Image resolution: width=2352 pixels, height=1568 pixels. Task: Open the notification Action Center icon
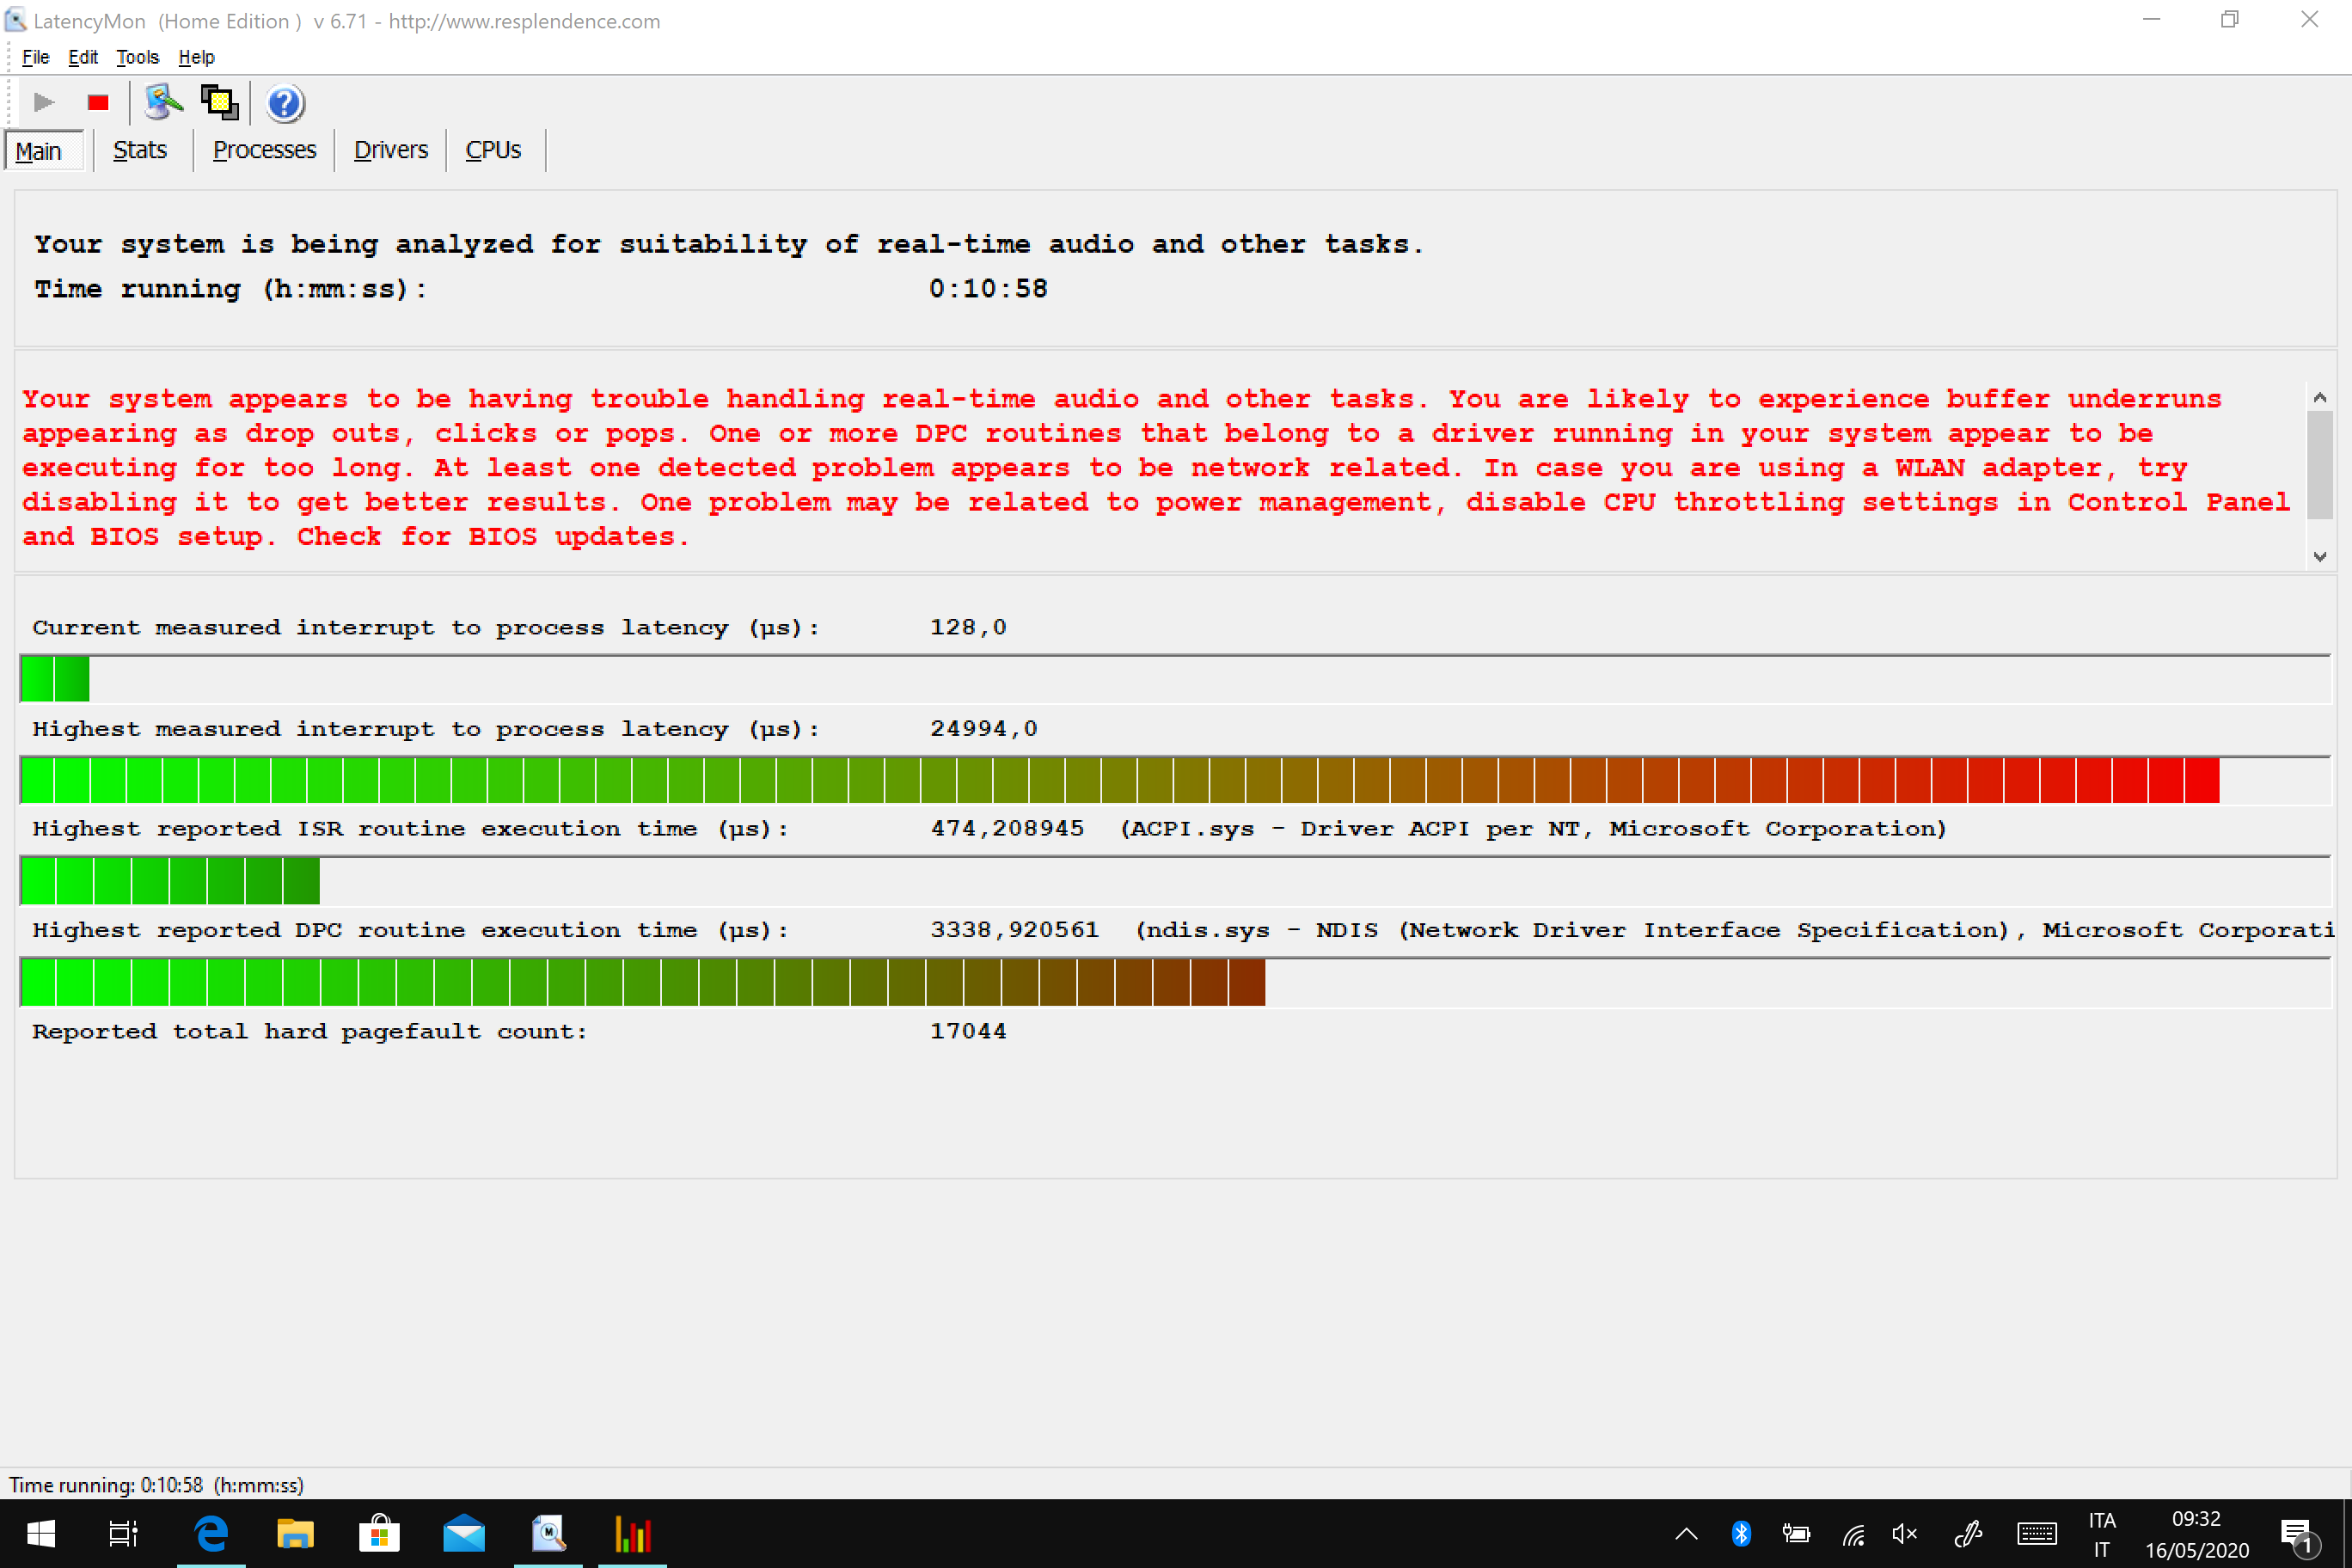pyautogui.click(x=2296, y=1533)
